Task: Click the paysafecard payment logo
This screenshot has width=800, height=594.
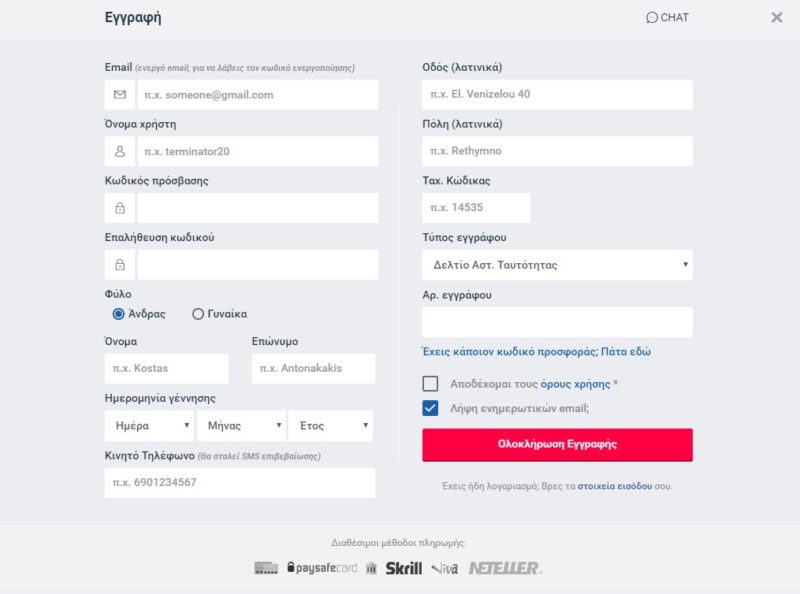Action: [322, 567]
